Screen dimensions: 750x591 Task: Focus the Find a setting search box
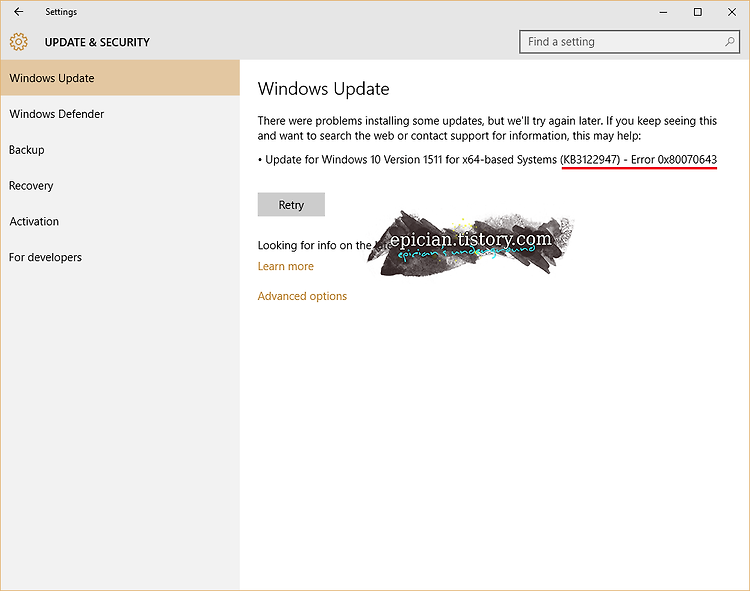629,42
